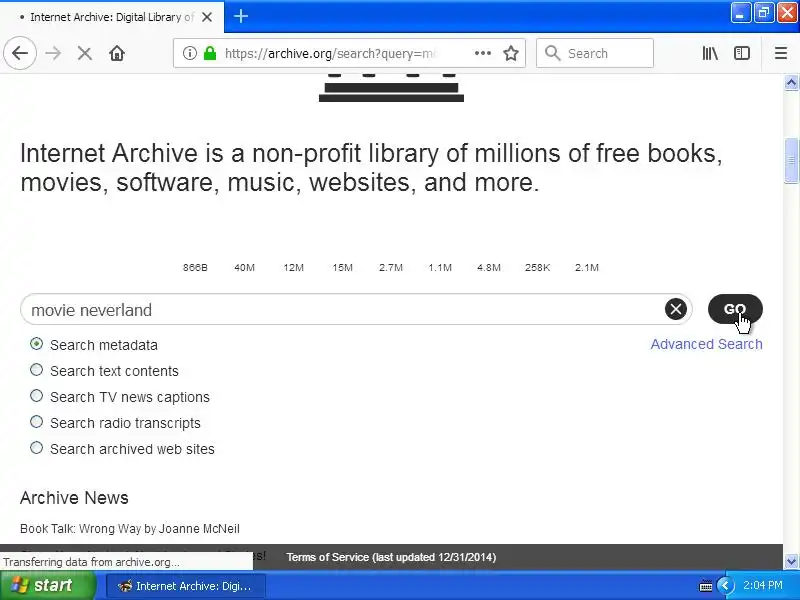This screenshot has width=800, height=600.
Task: Open Book Talk: Wrong Way news link
Action: (x=130, y=529)
